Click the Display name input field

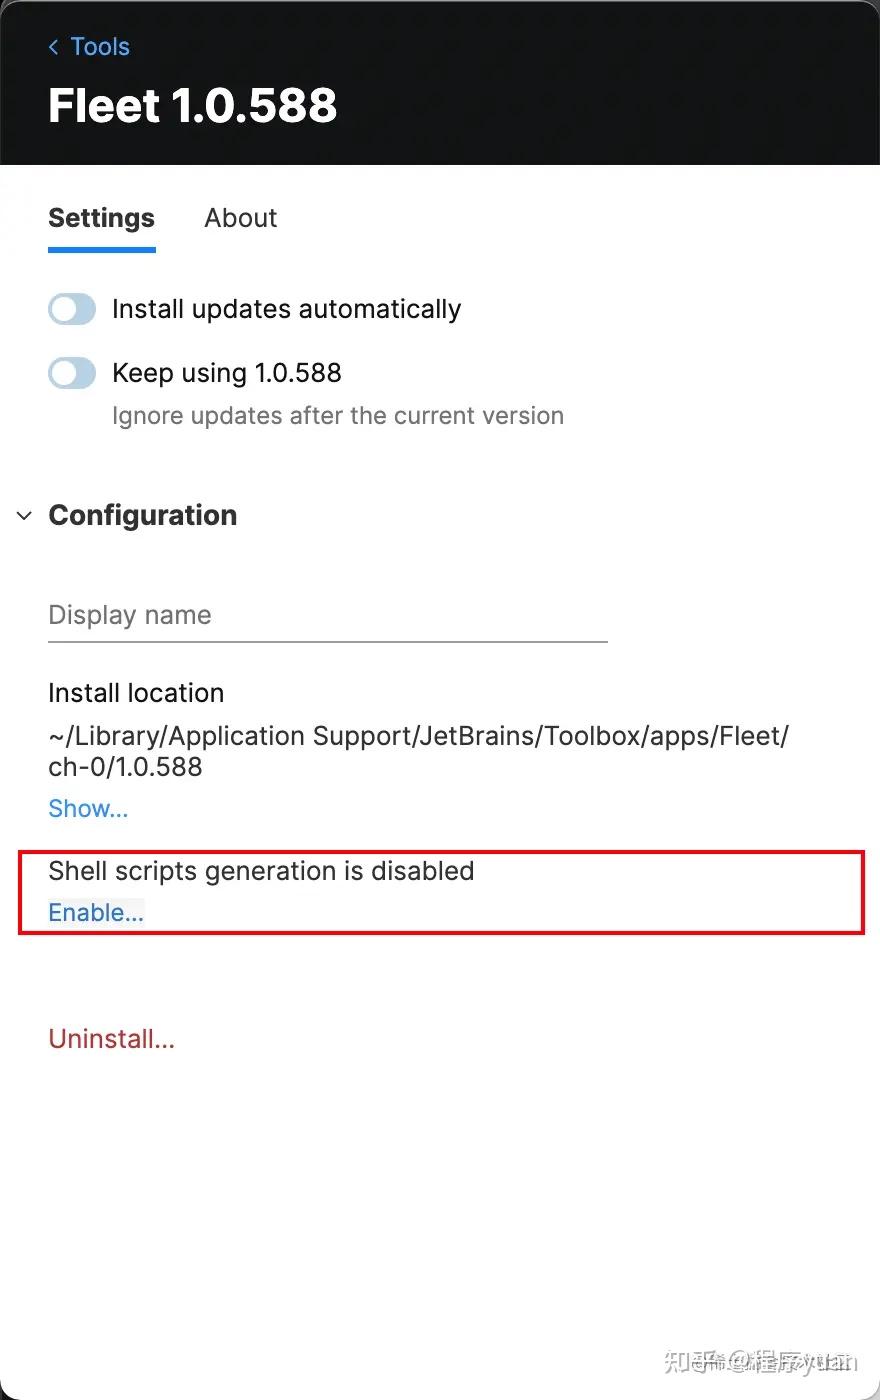(327, 615)
